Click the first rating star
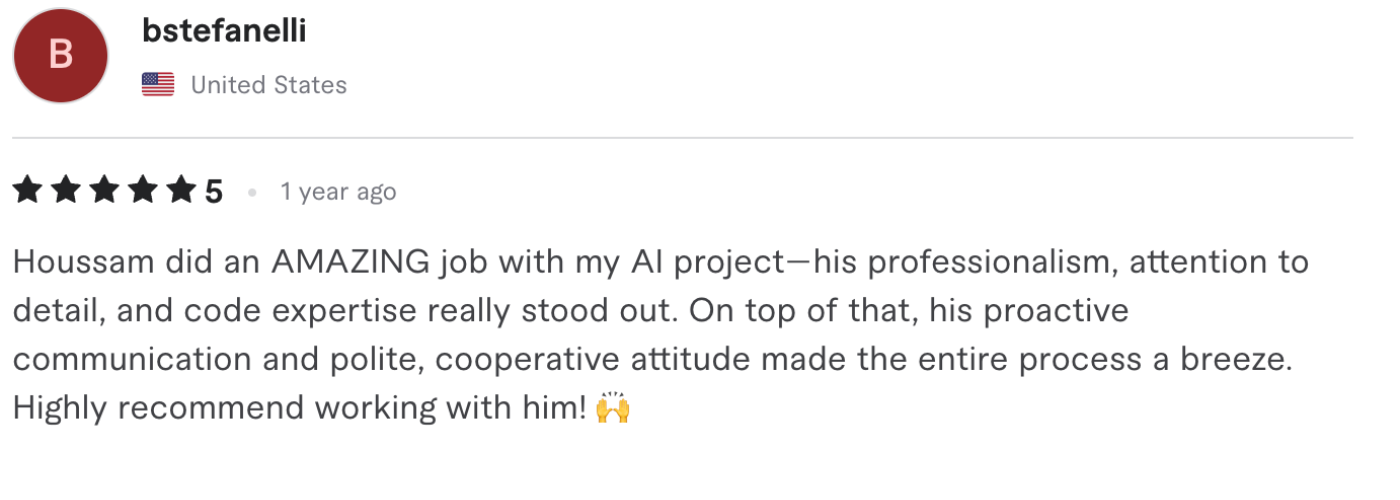Viewport: 1400px width, 500px height. click(28, 190)
